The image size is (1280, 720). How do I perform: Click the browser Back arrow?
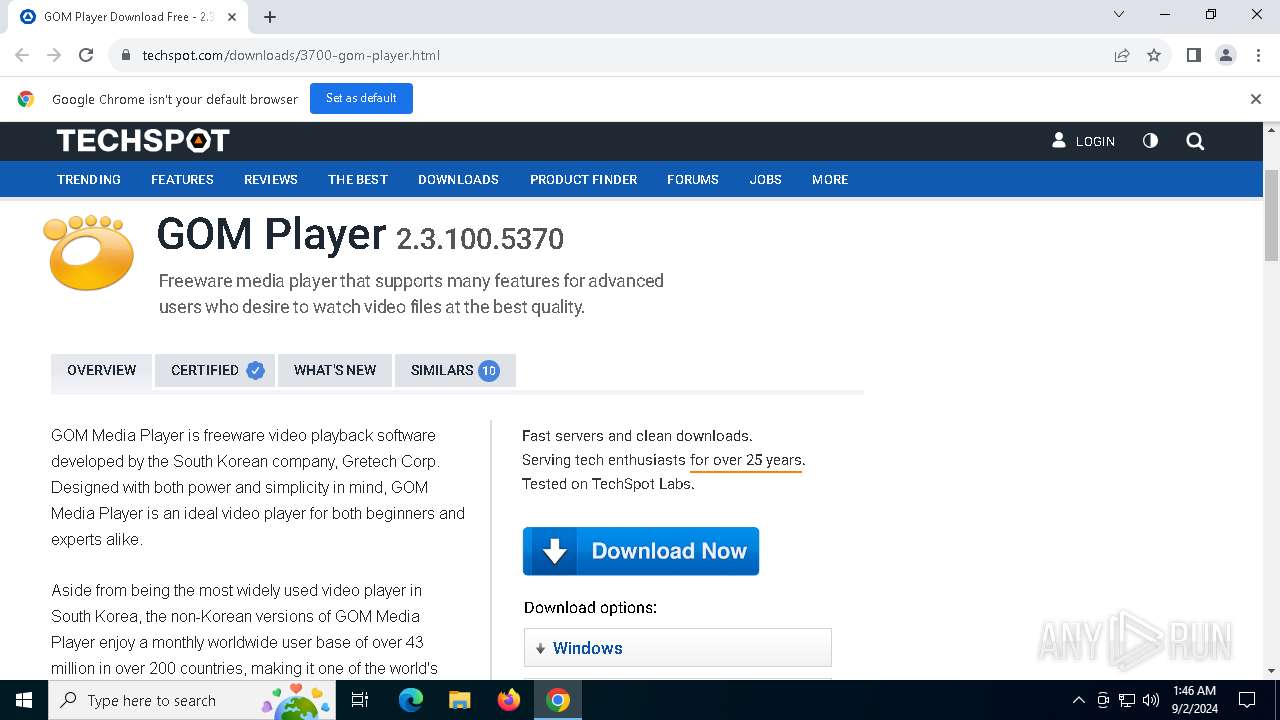click(22, 55)
